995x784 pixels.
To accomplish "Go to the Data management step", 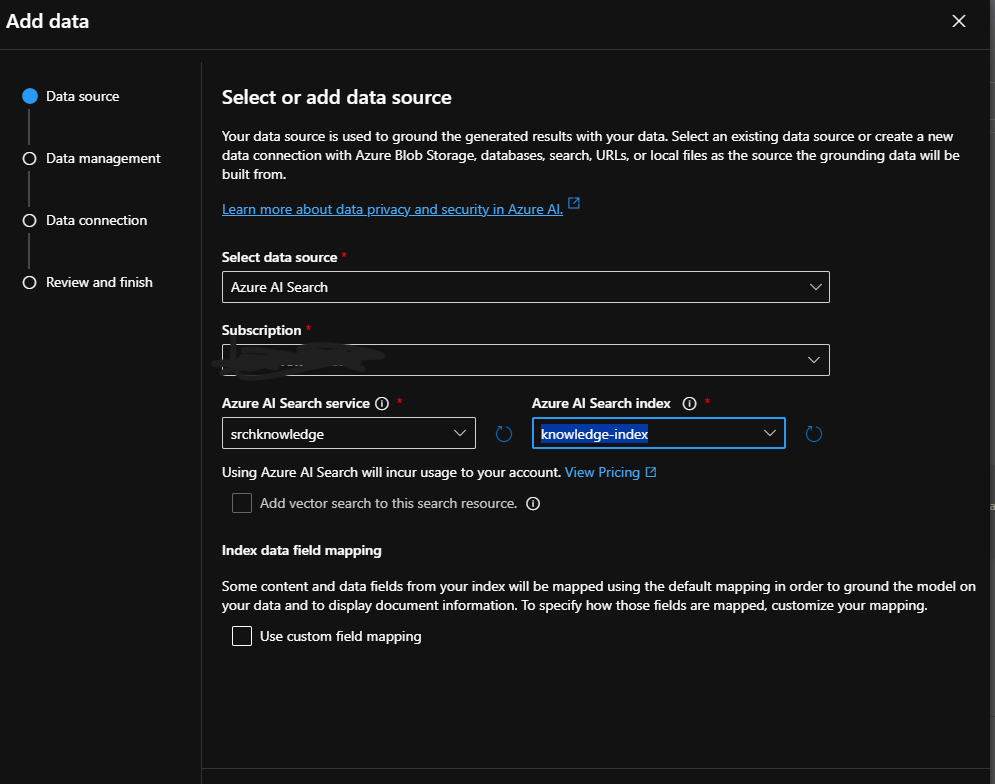I will (x=91, y=158).
